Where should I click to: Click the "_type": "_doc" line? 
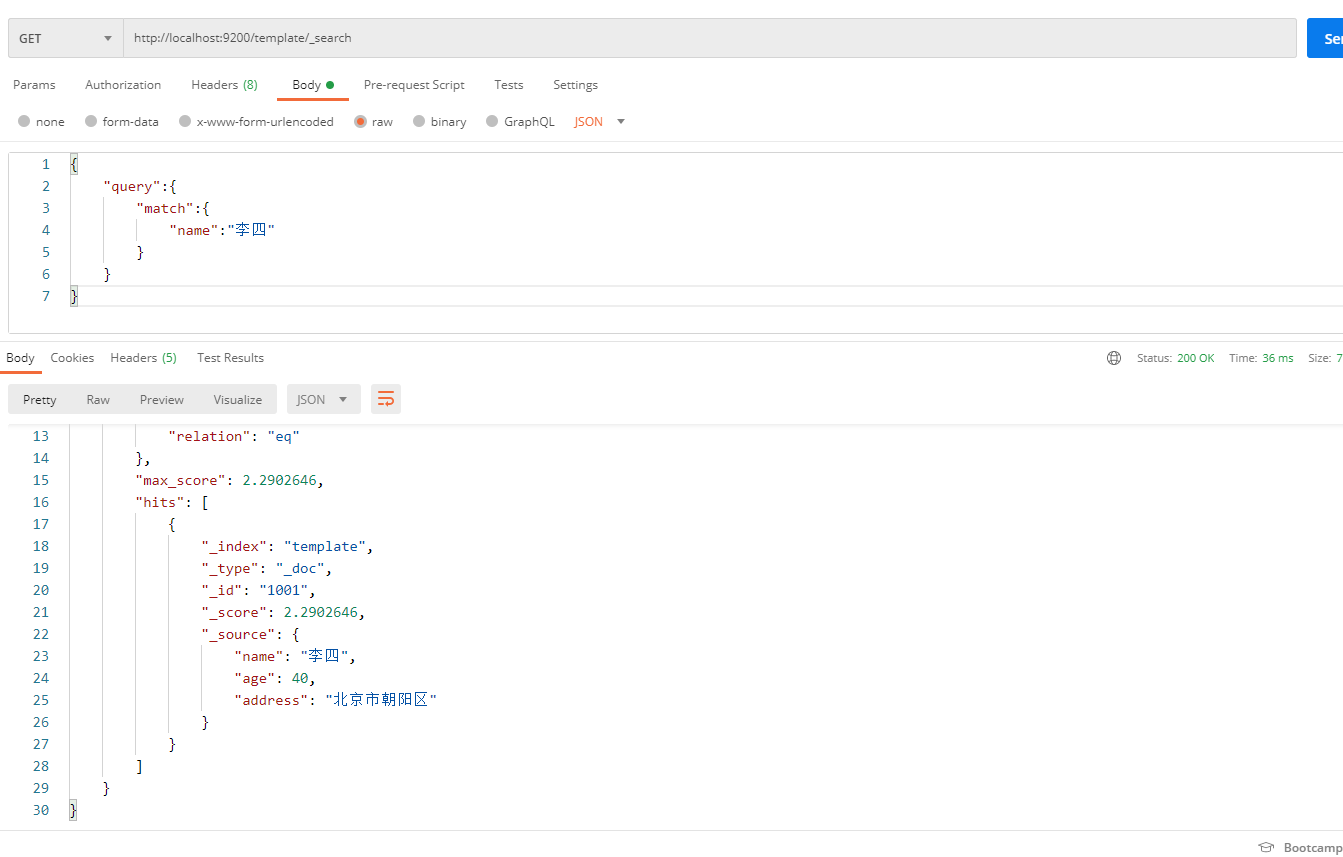[x=266, y=568]
